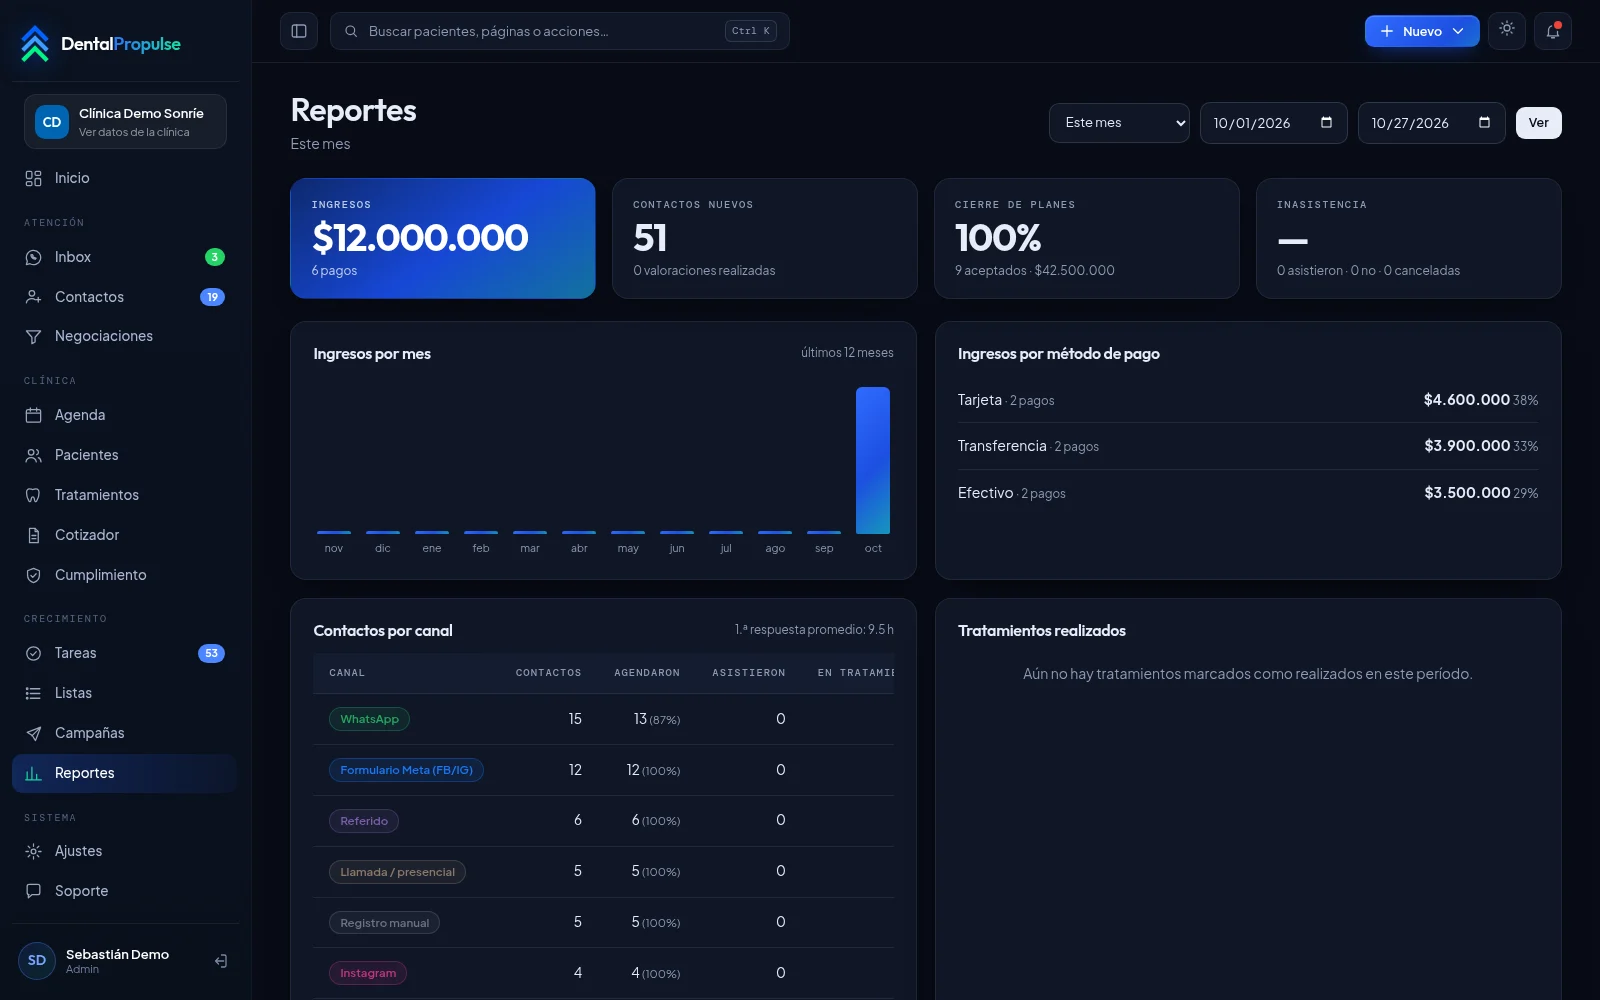Viewport: 1600px width, 1000px height.
Task: Click the oct bar in Ingresos chart
Action: 873,460
